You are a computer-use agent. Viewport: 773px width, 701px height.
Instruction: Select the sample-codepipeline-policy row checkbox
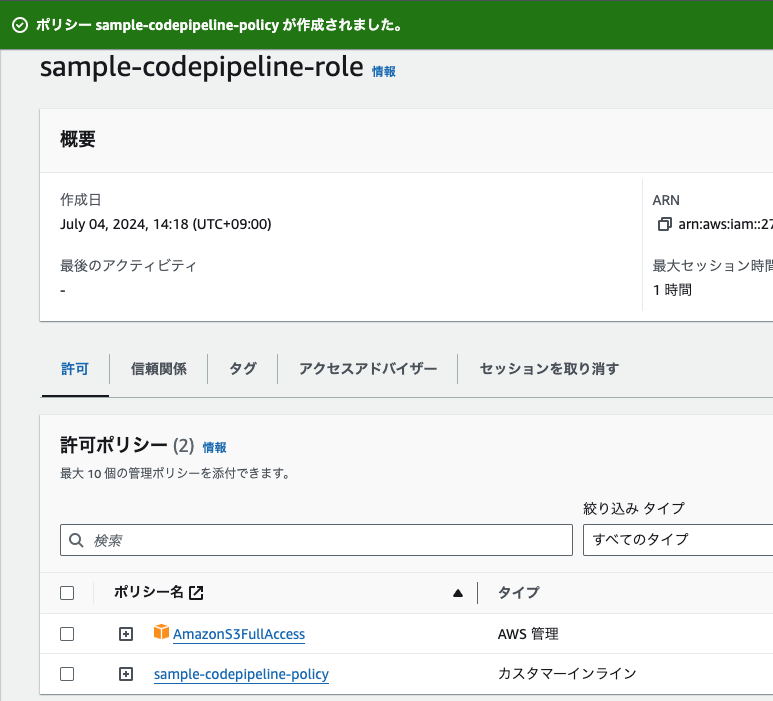(x=67, y=674)
